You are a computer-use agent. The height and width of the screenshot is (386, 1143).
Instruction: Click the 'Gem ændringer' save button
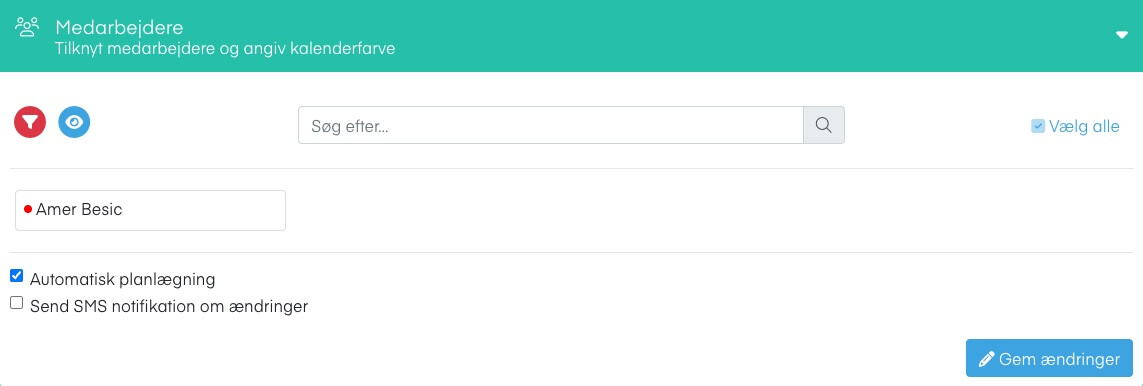pyautogui.click(x=1049, y=358)
